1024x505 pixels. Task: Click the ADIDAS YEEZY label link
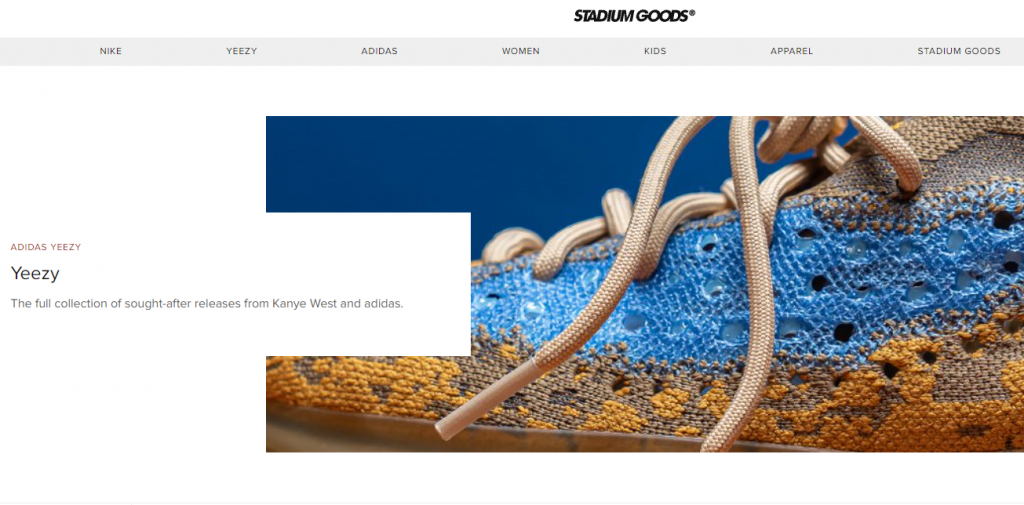tap(46, 247)
